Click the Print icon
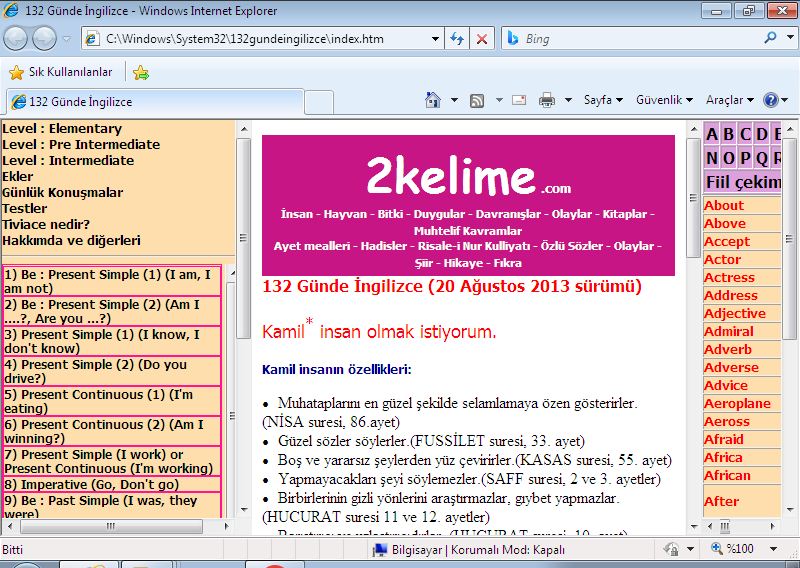Image resolution: width=800 pixels, height=568 pixels. pyautogui.click(x=546, y=100)
